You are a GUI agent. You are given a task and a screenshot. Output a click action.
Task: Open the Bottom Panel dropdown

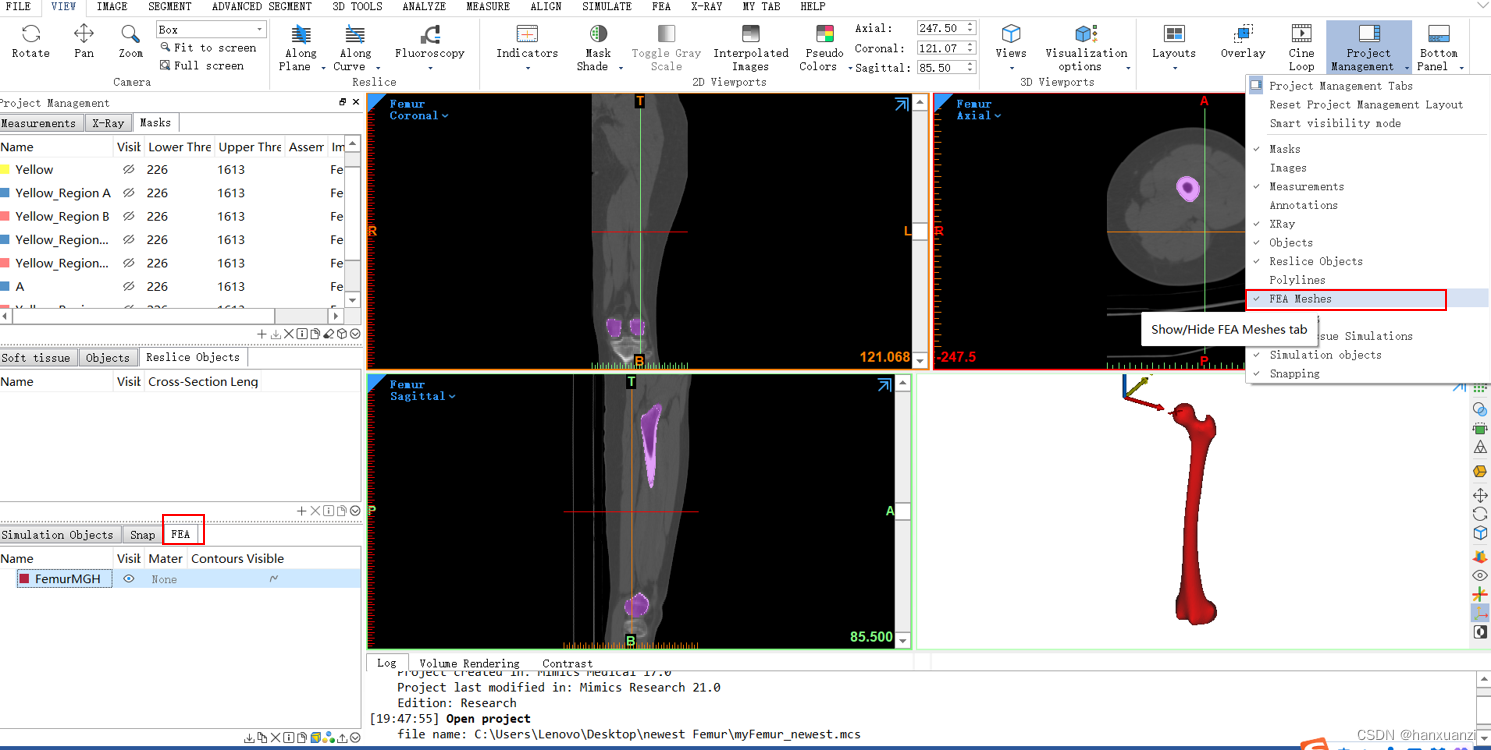coord(1438,48)
